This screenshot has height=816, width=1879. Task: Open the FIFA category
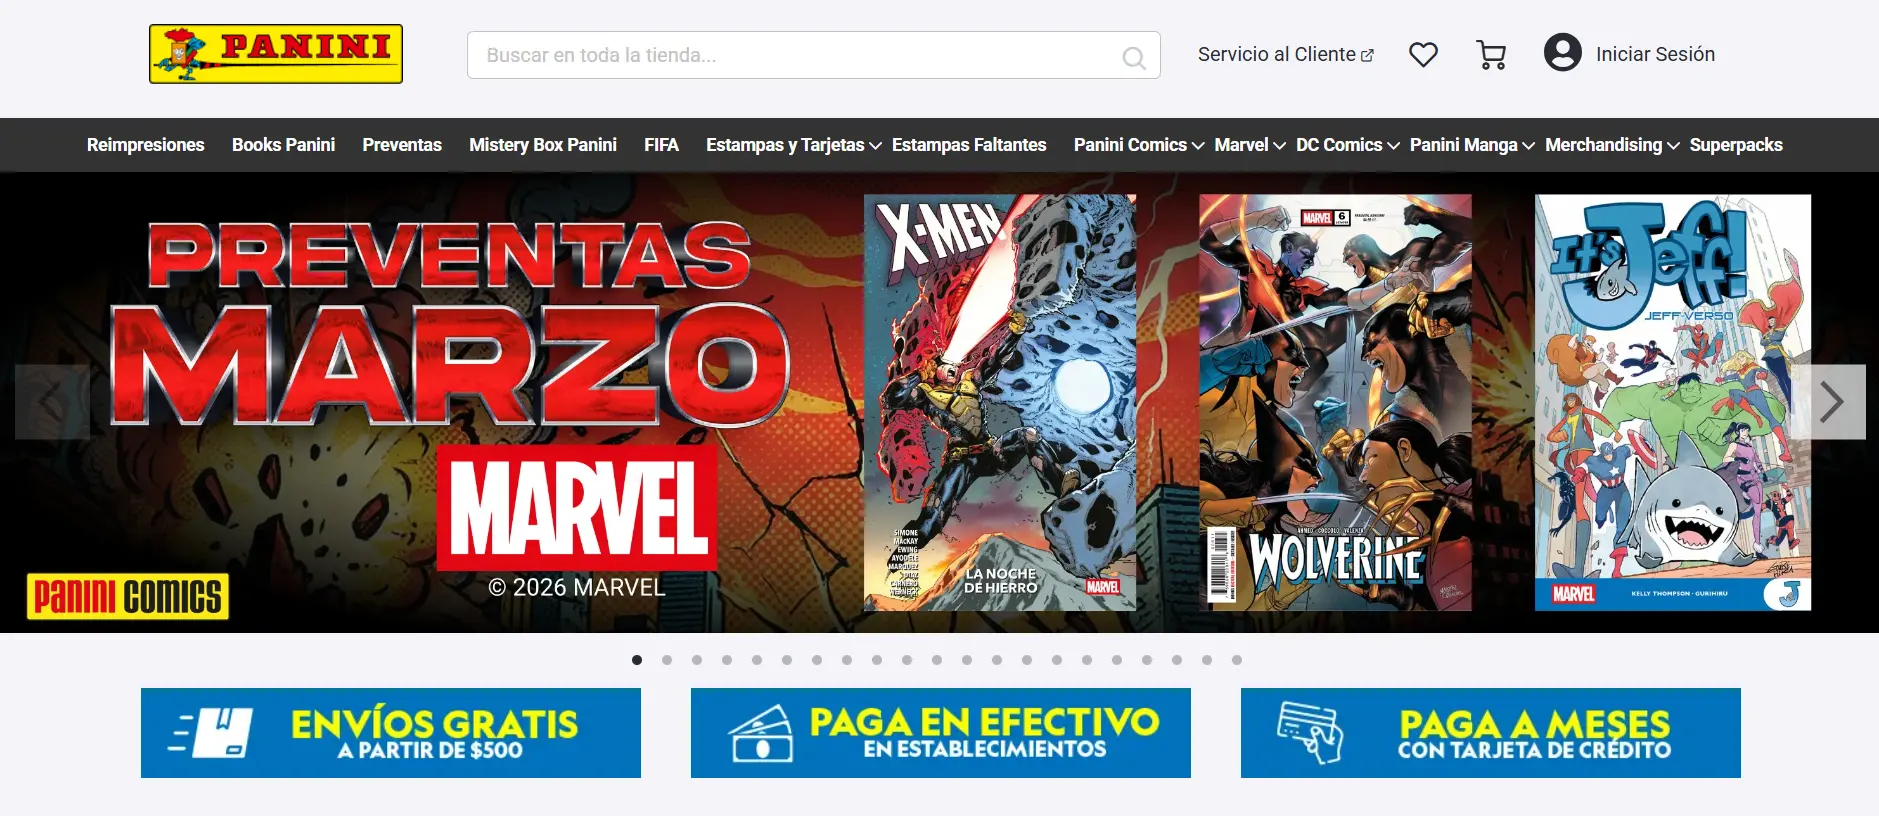click(x=661, y=145)
